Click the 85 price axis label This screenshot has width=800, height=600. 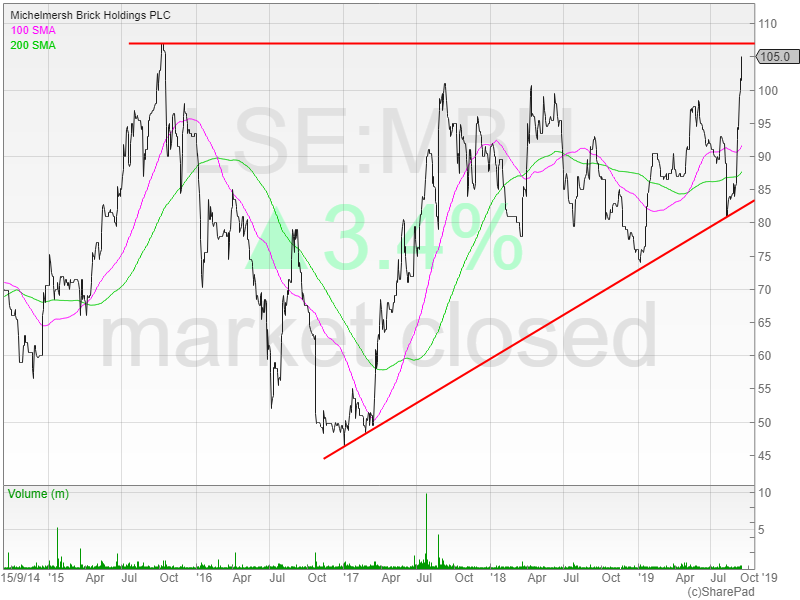764,190
